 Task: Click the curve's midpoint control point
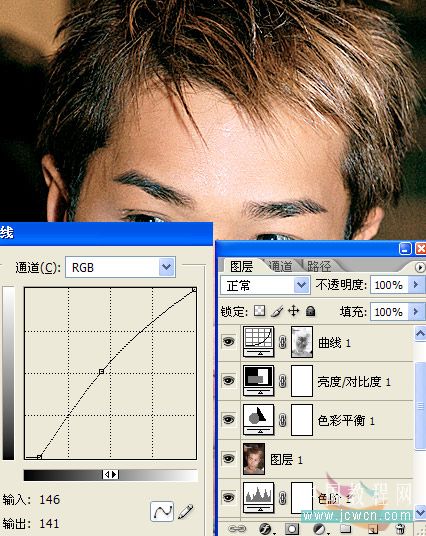[101, 372]
